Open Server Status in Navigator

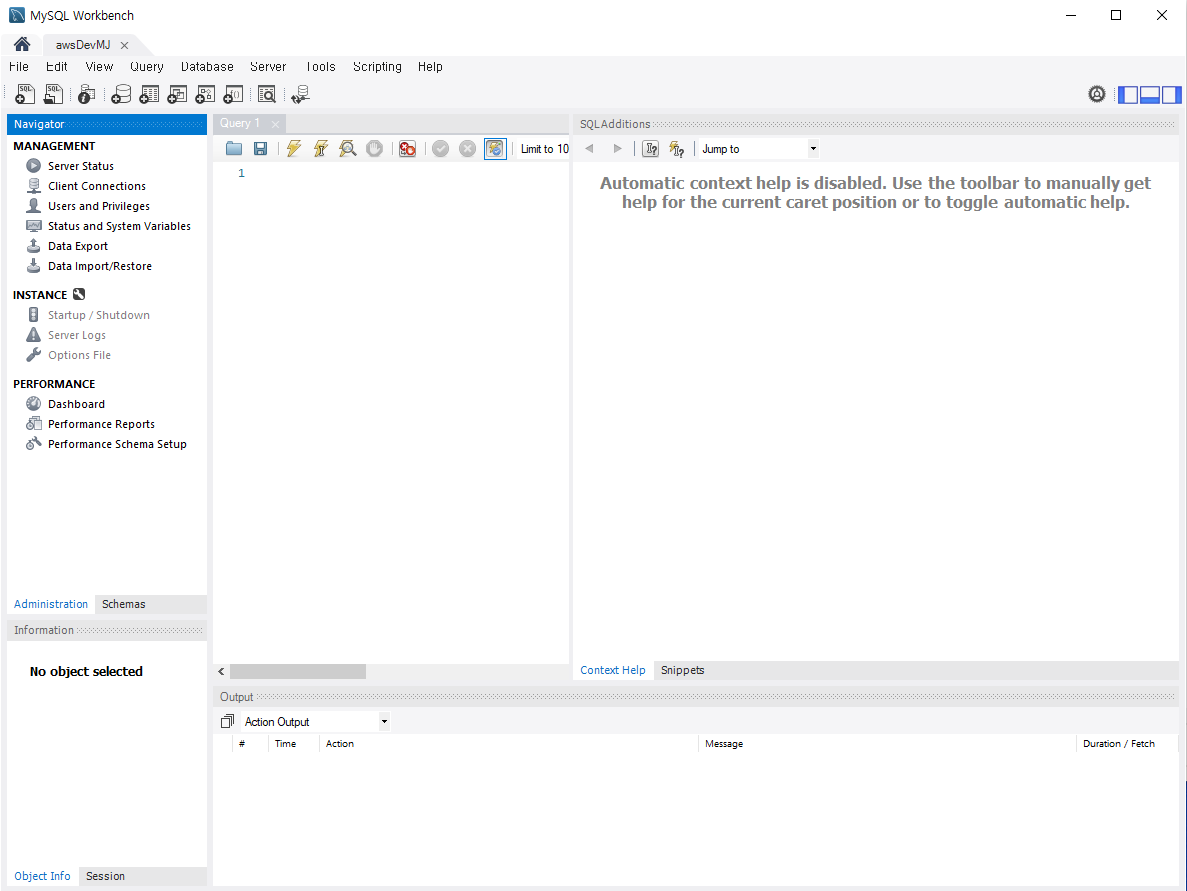81,166
